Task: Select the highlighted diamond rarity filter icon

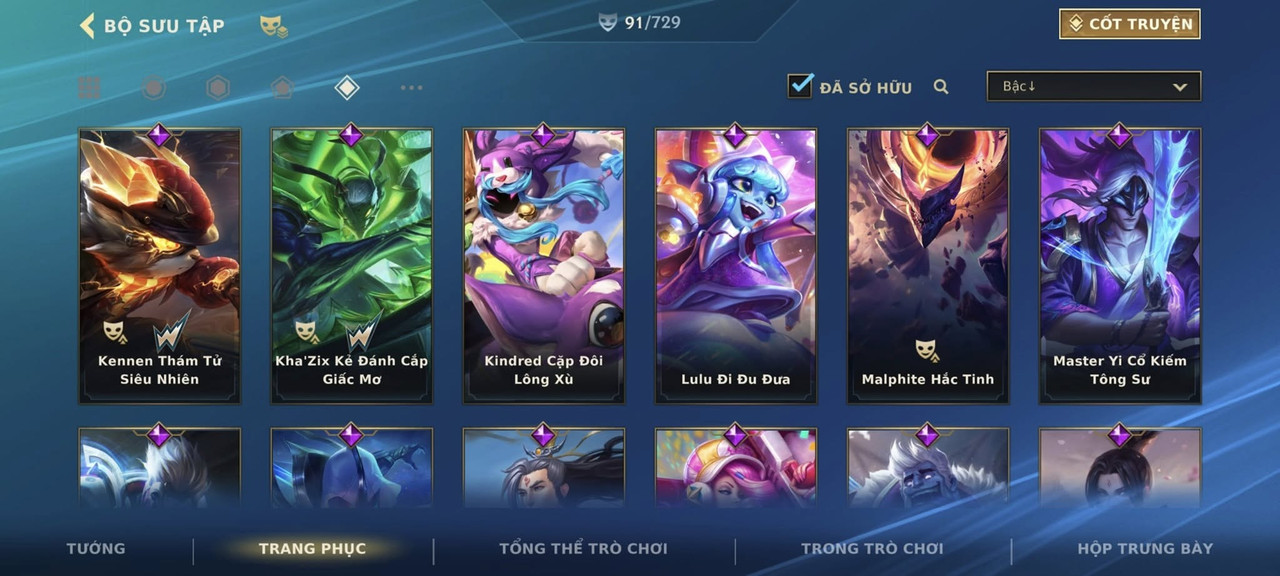Action: coord(346,88)
